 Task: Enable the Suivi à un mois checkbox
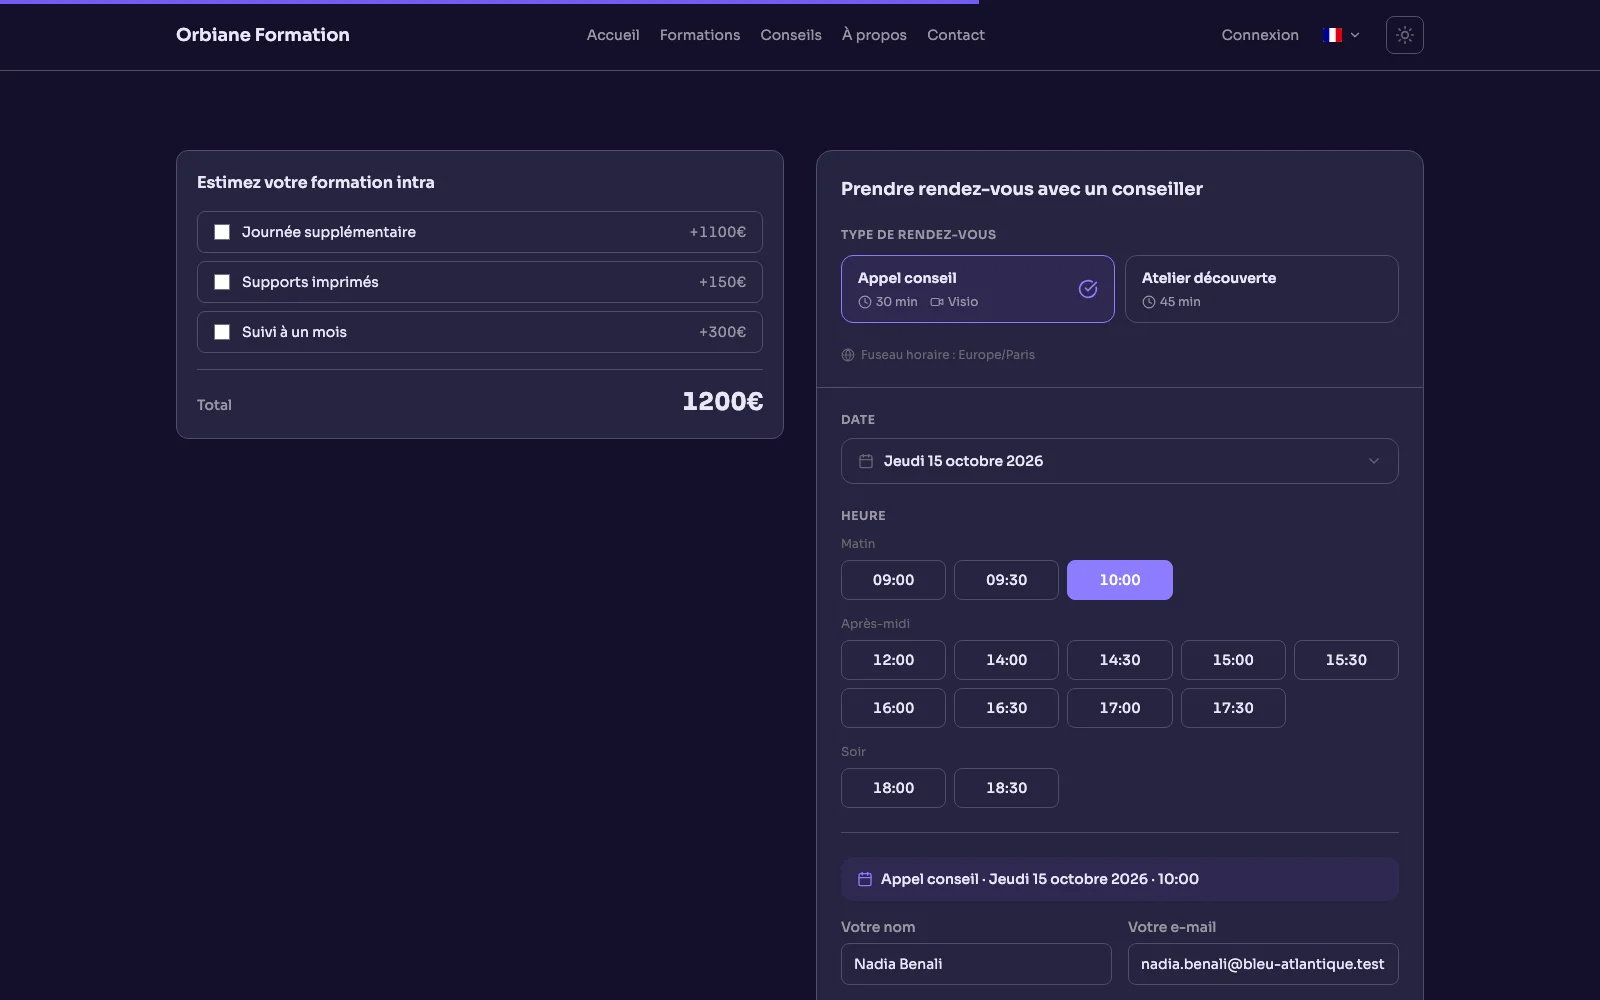click(222, 332)
